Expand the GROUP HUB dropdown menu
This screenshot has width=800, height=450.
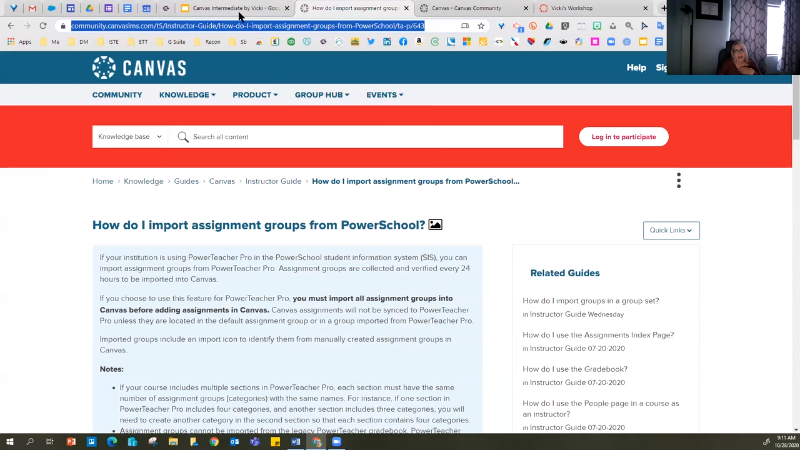click(322, 95)
